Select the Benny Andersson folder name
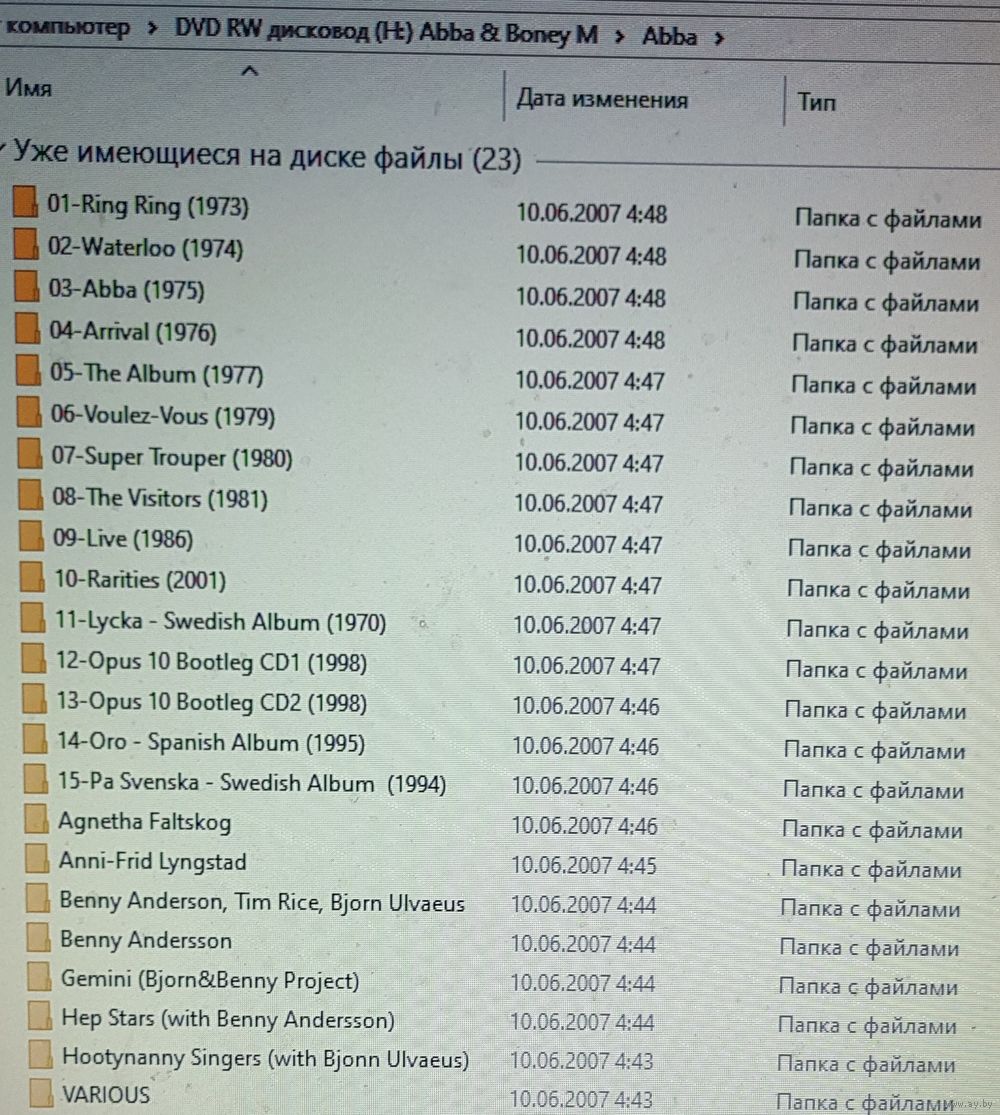The width and height of the screenshot is (1000, 1115). pyautogui.click(x=146, y=941)
